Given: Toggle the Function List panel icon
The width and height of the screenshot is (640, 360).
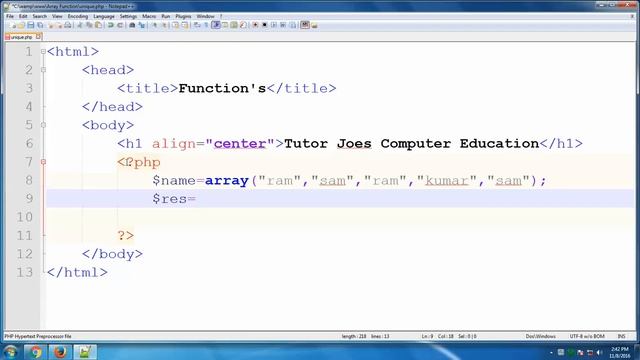Looking at the screenshot, I should click(x=243, y=25).
